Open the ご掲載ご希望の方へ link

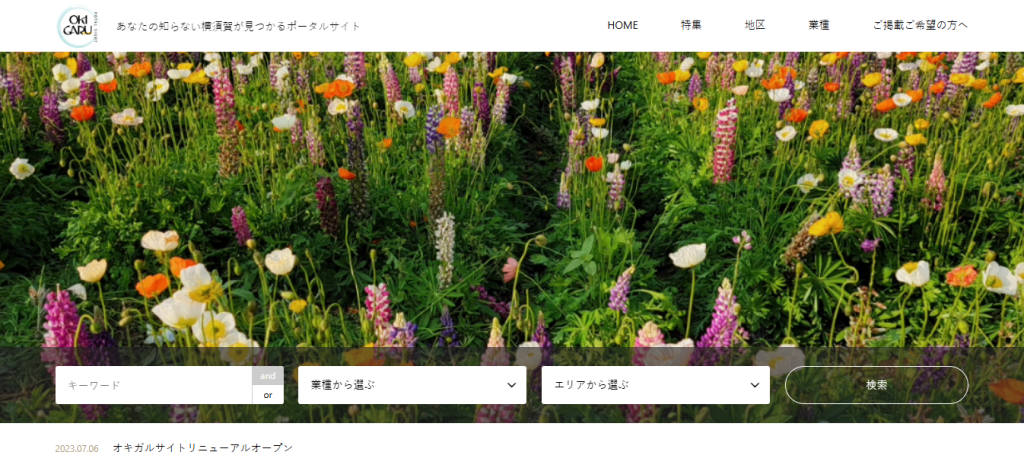919,25
